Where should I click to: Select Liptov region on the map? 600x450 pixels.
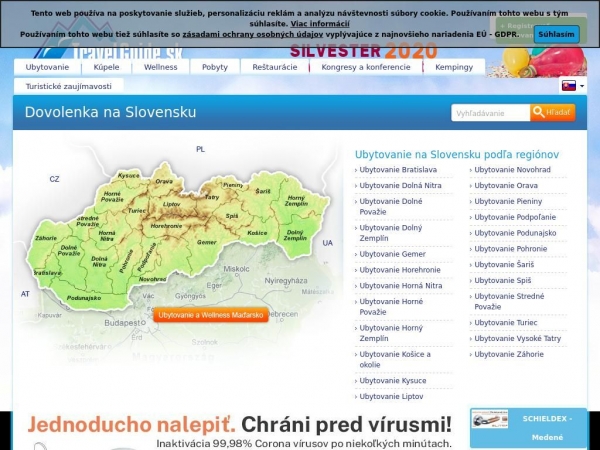coord(171,204)
